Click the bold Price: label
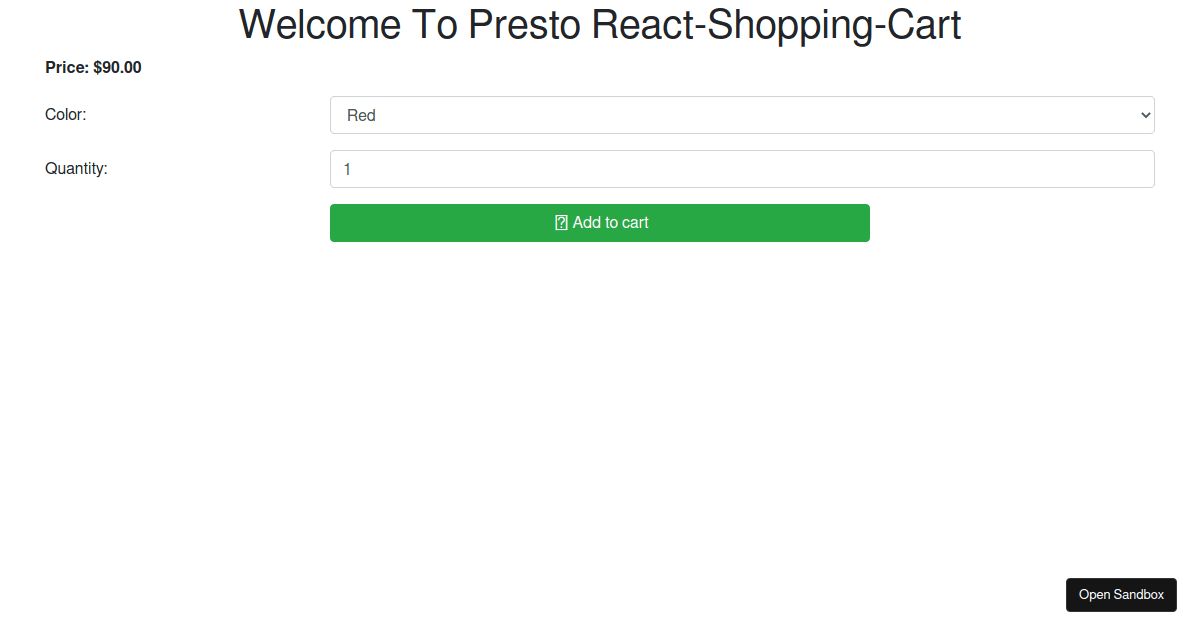The image size is (1200, 630). (67, 68)
